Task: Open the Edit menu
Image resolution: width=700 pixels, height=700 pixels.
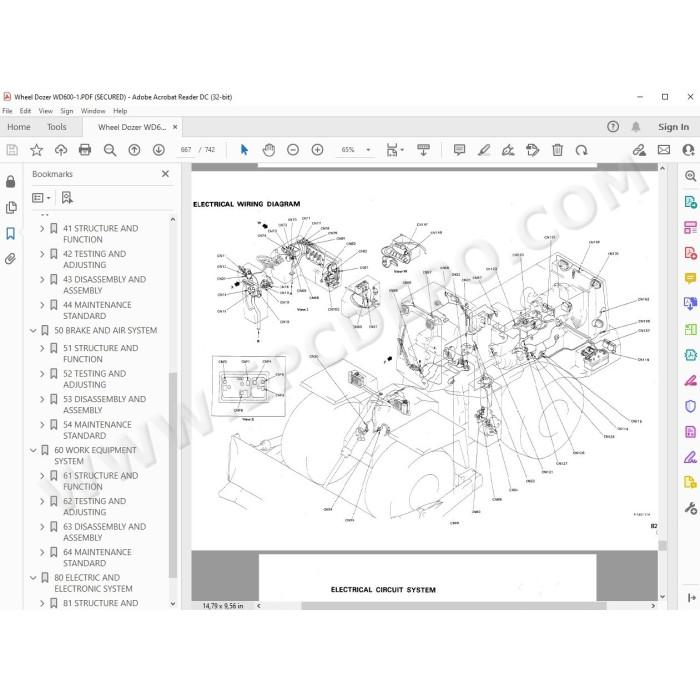Action: click(25, 111)
